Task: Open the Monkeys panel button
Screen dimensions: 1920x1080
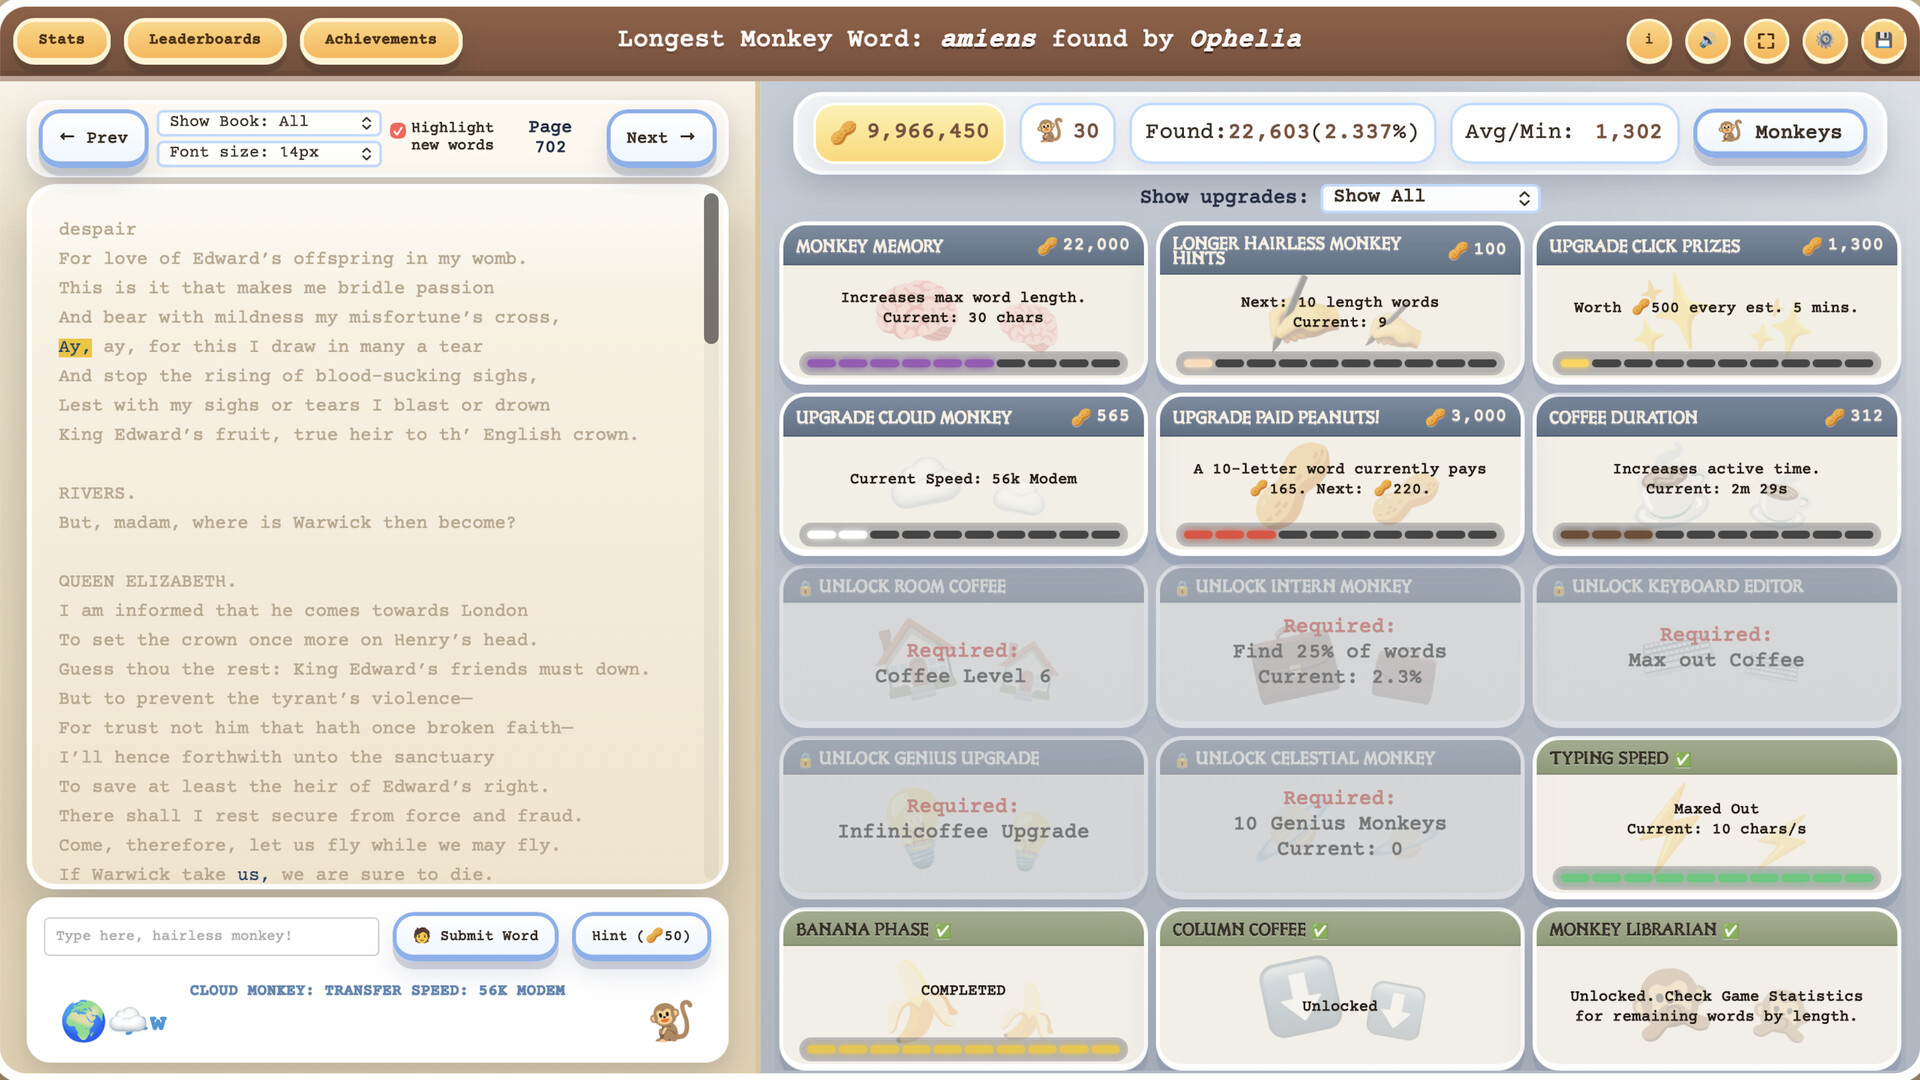Action: click(x=1780, y=132)
